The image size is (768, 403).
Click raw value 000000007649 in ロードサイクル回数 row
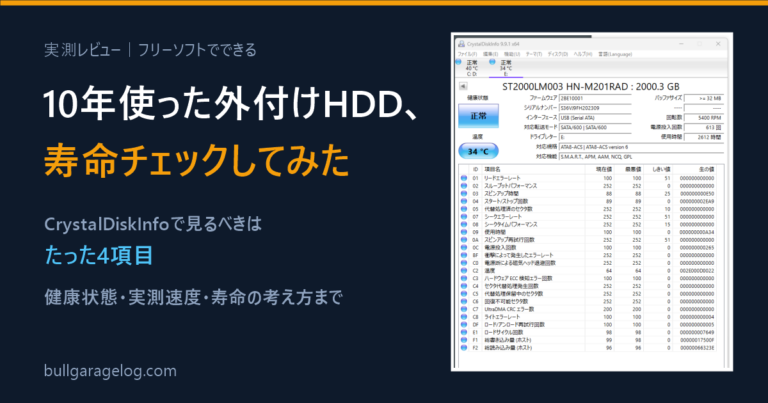697,332
